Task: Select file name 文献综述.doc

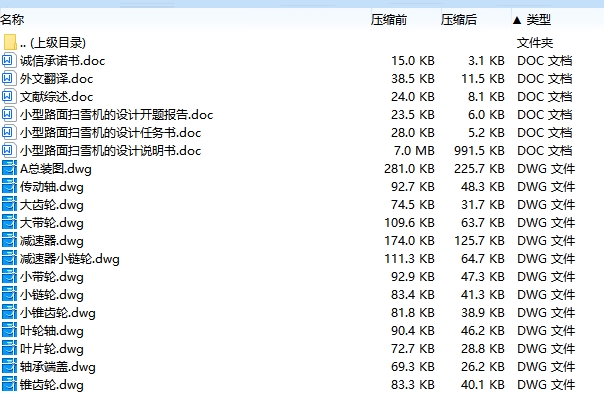Action: tap(57, 96)
